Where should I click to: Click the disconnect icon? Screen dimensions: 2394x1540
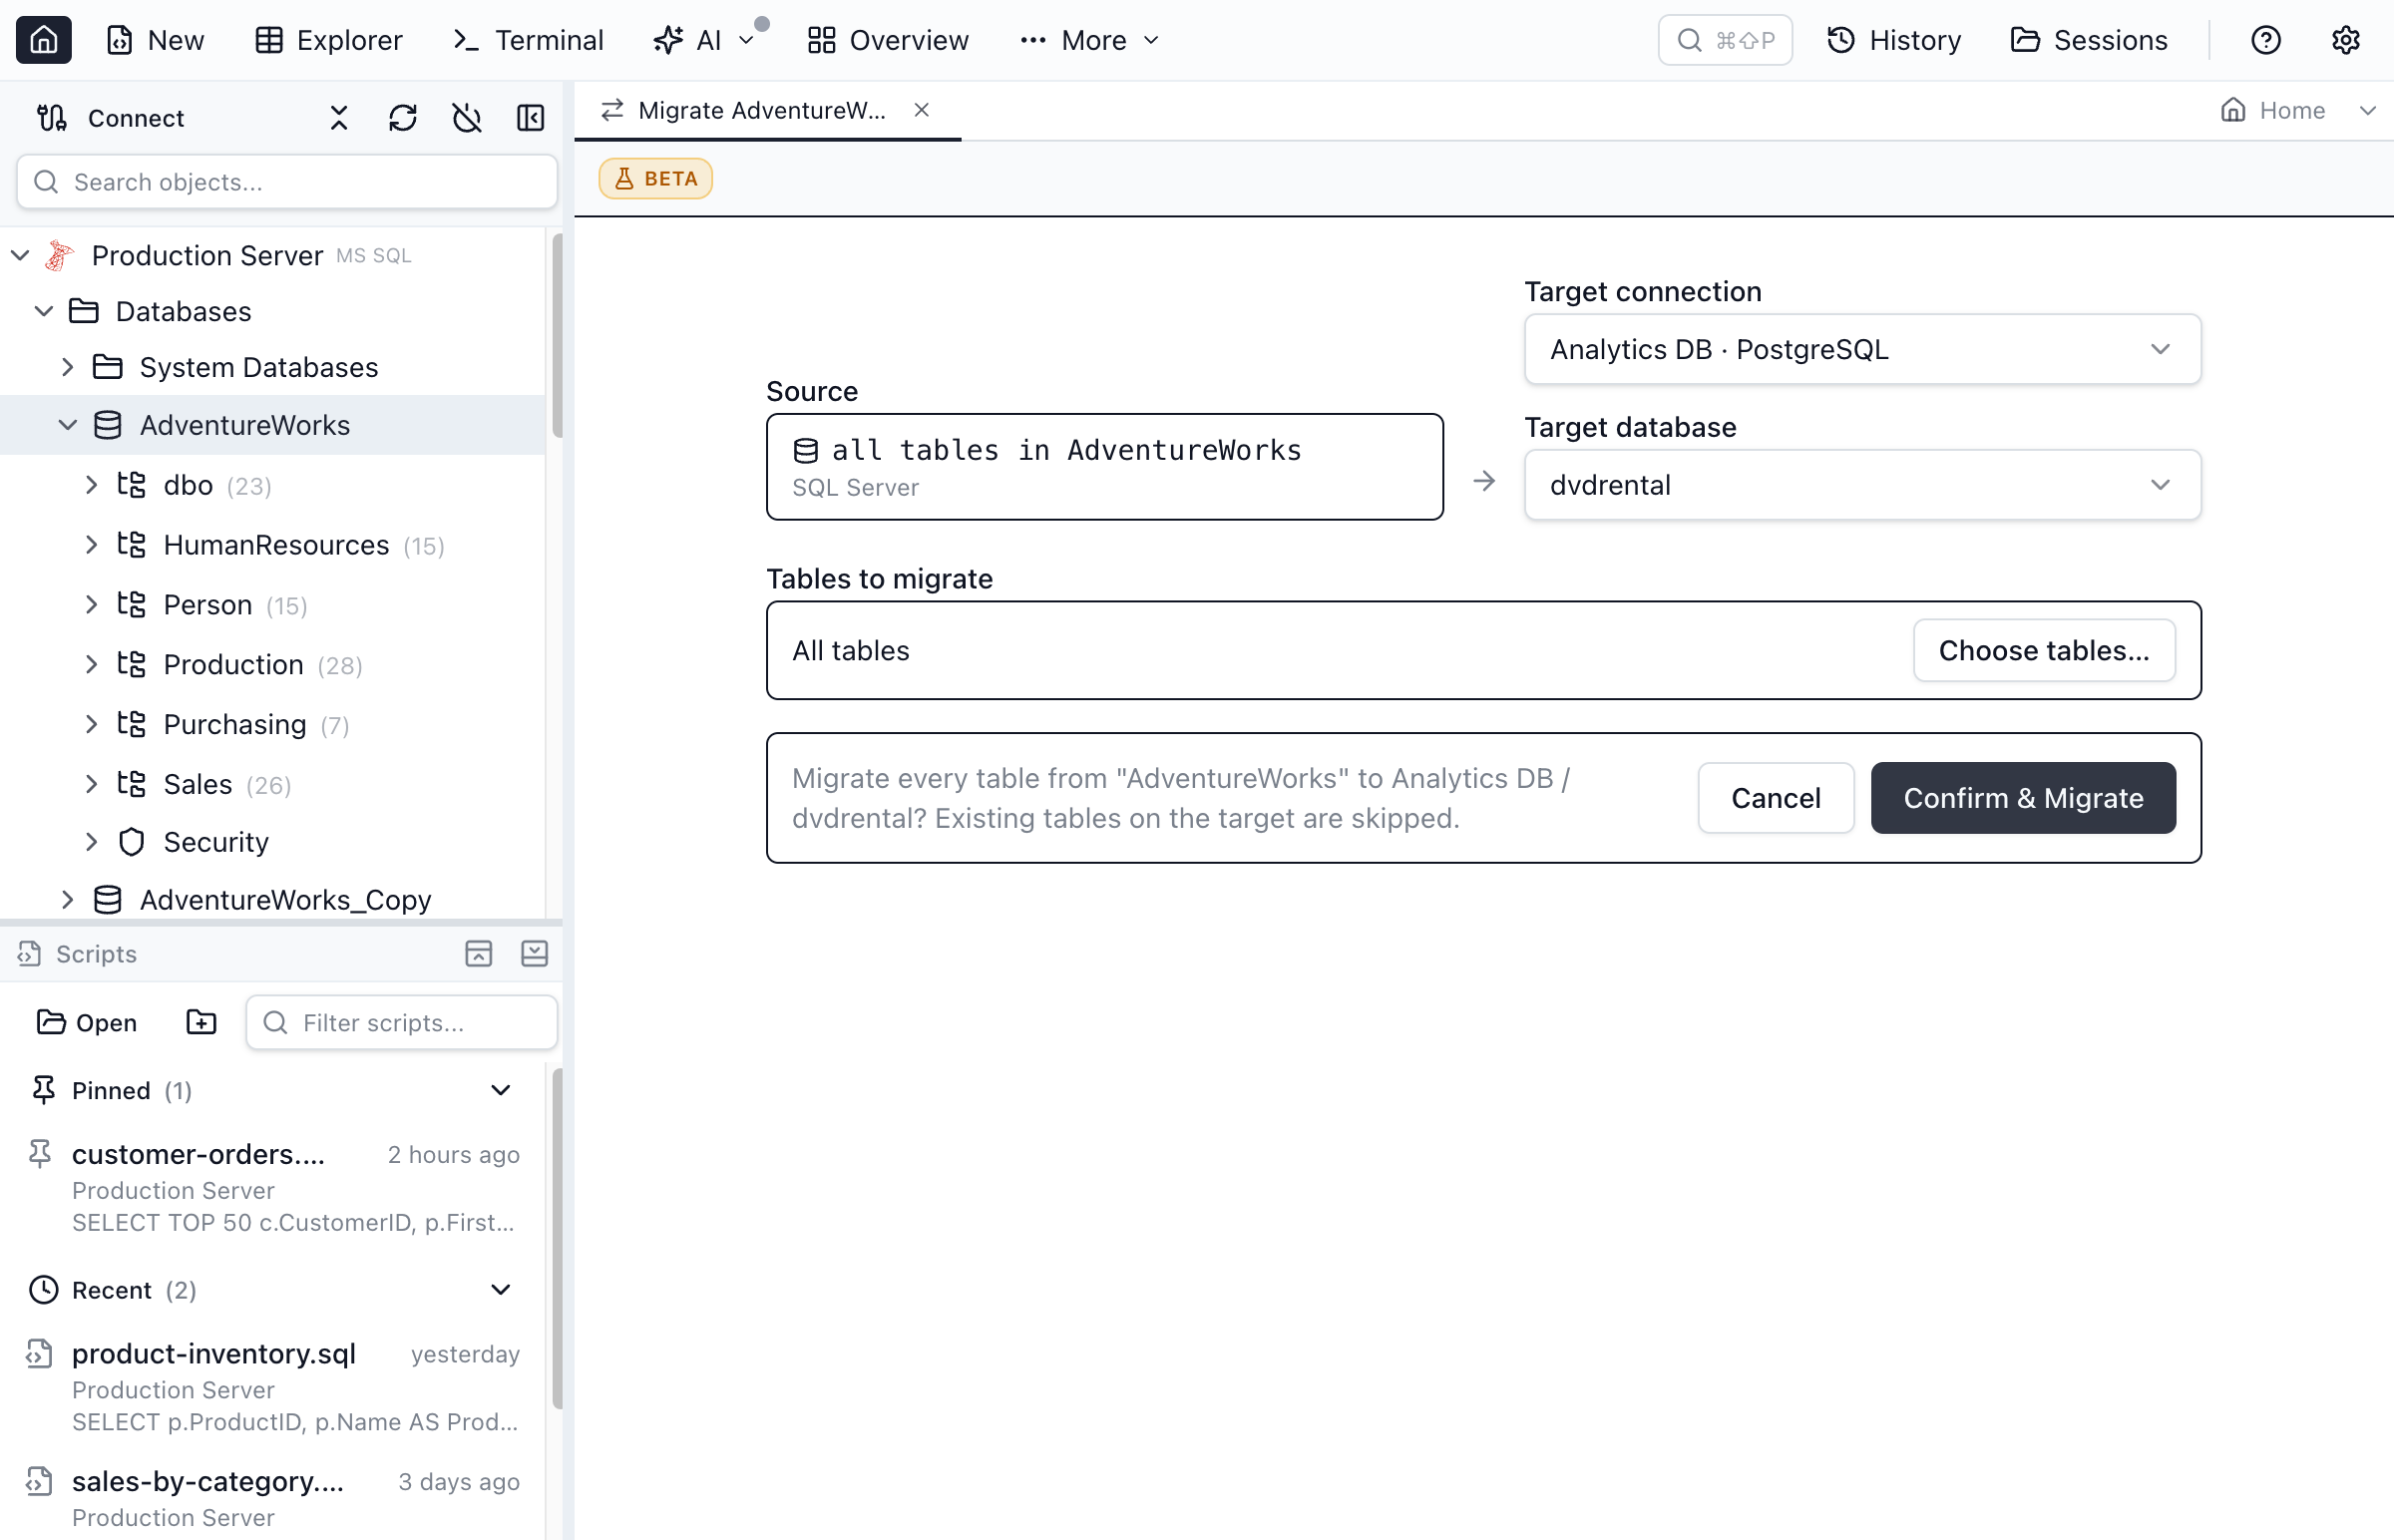467,118
